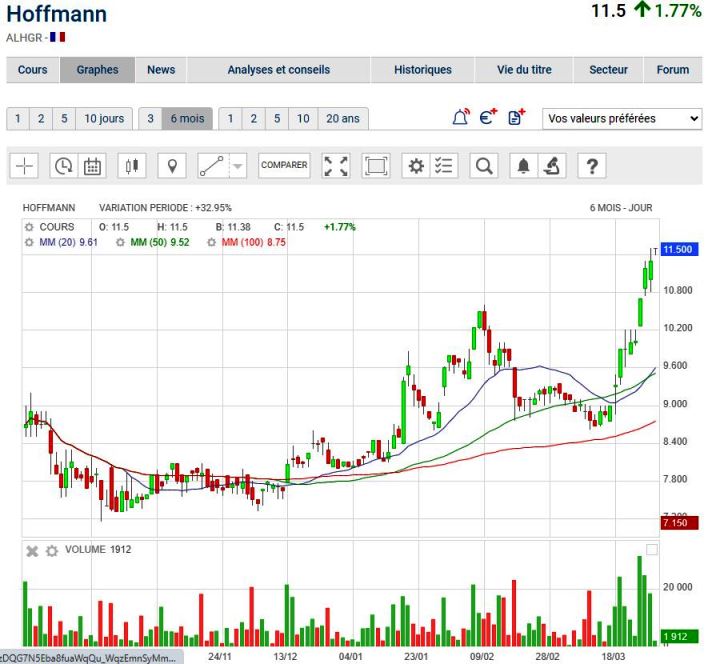Image resolution: width=708 pixels, height=664 pixels.
Task: Select the 20 ans period button
Action: pyautogui.click(x=343, y=119)
